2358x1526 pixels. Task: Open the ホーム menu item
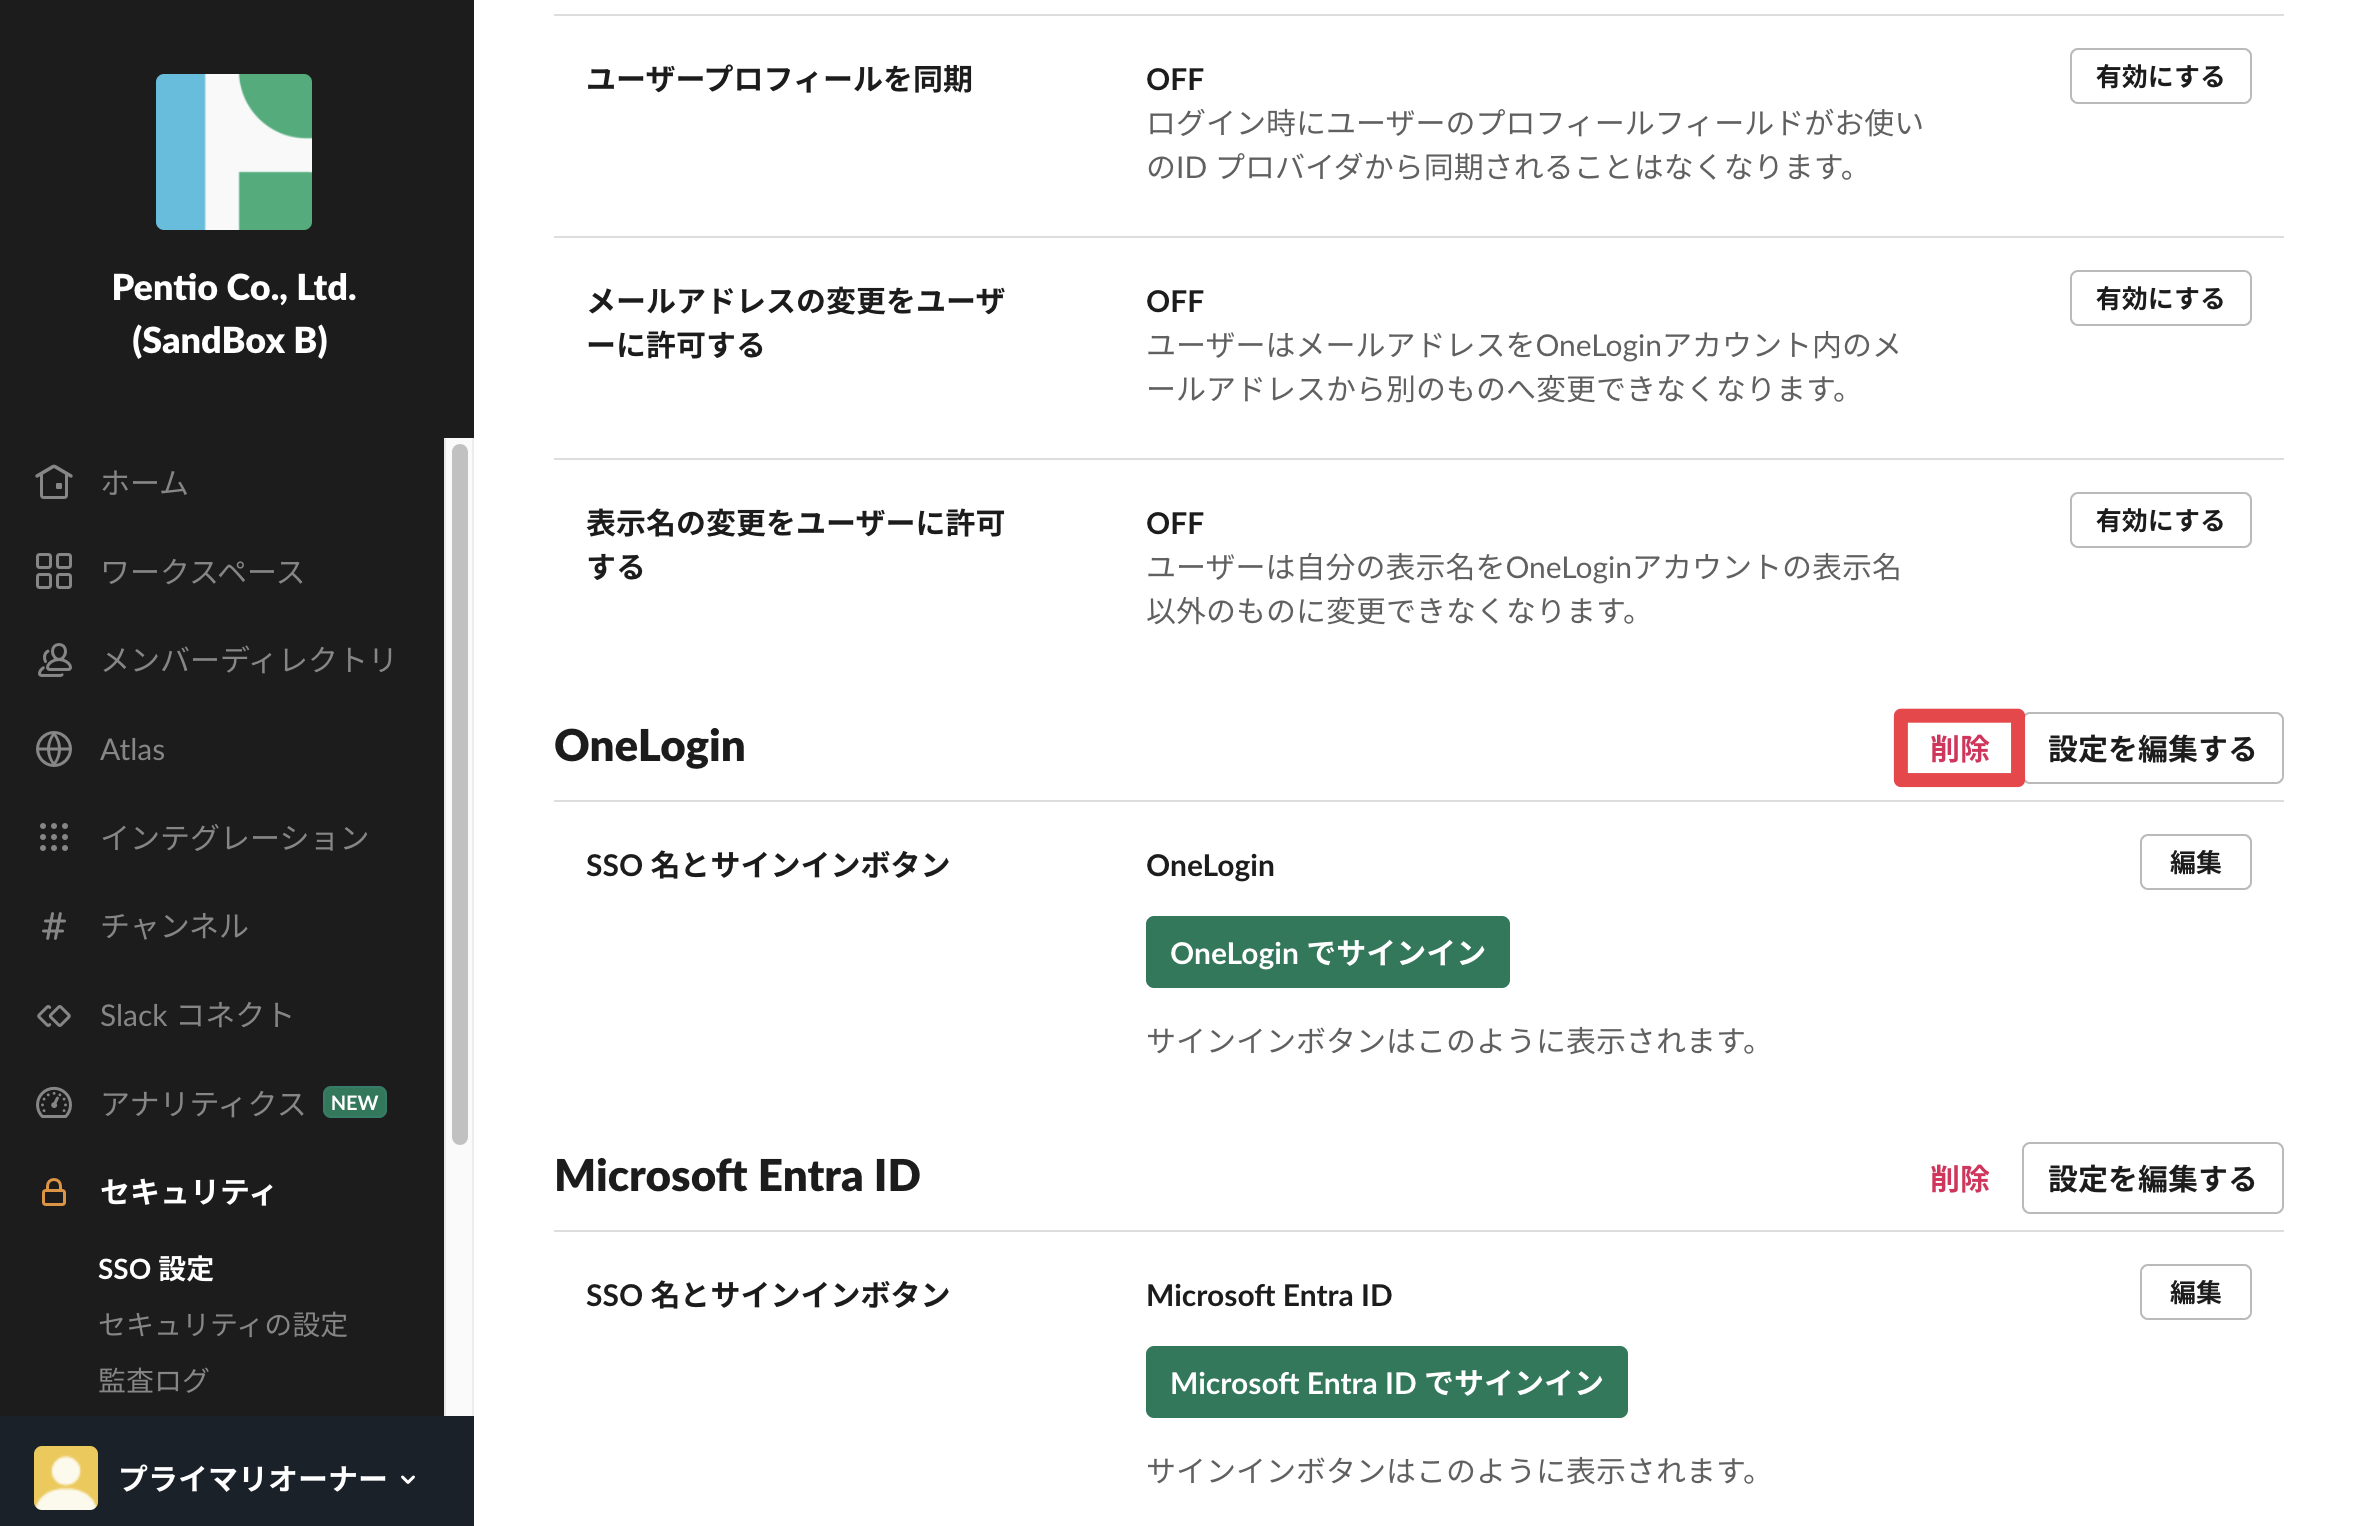coord(144,483)
